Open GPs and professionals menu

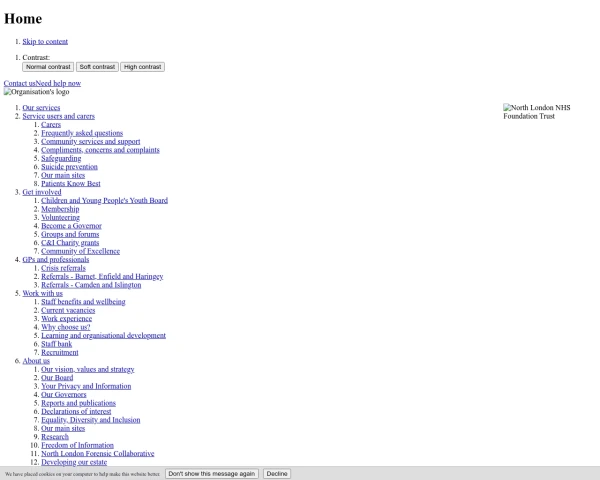coord(56,260)
